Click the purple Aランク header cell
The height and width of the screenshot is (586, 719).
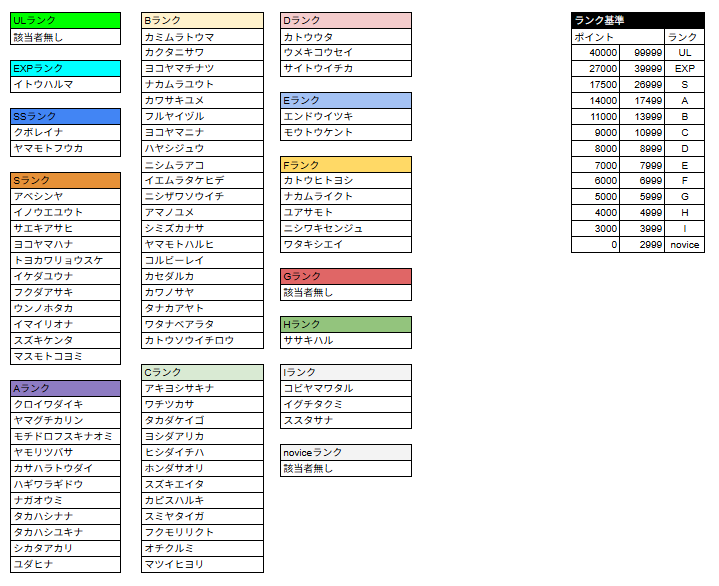pos(65,388)
